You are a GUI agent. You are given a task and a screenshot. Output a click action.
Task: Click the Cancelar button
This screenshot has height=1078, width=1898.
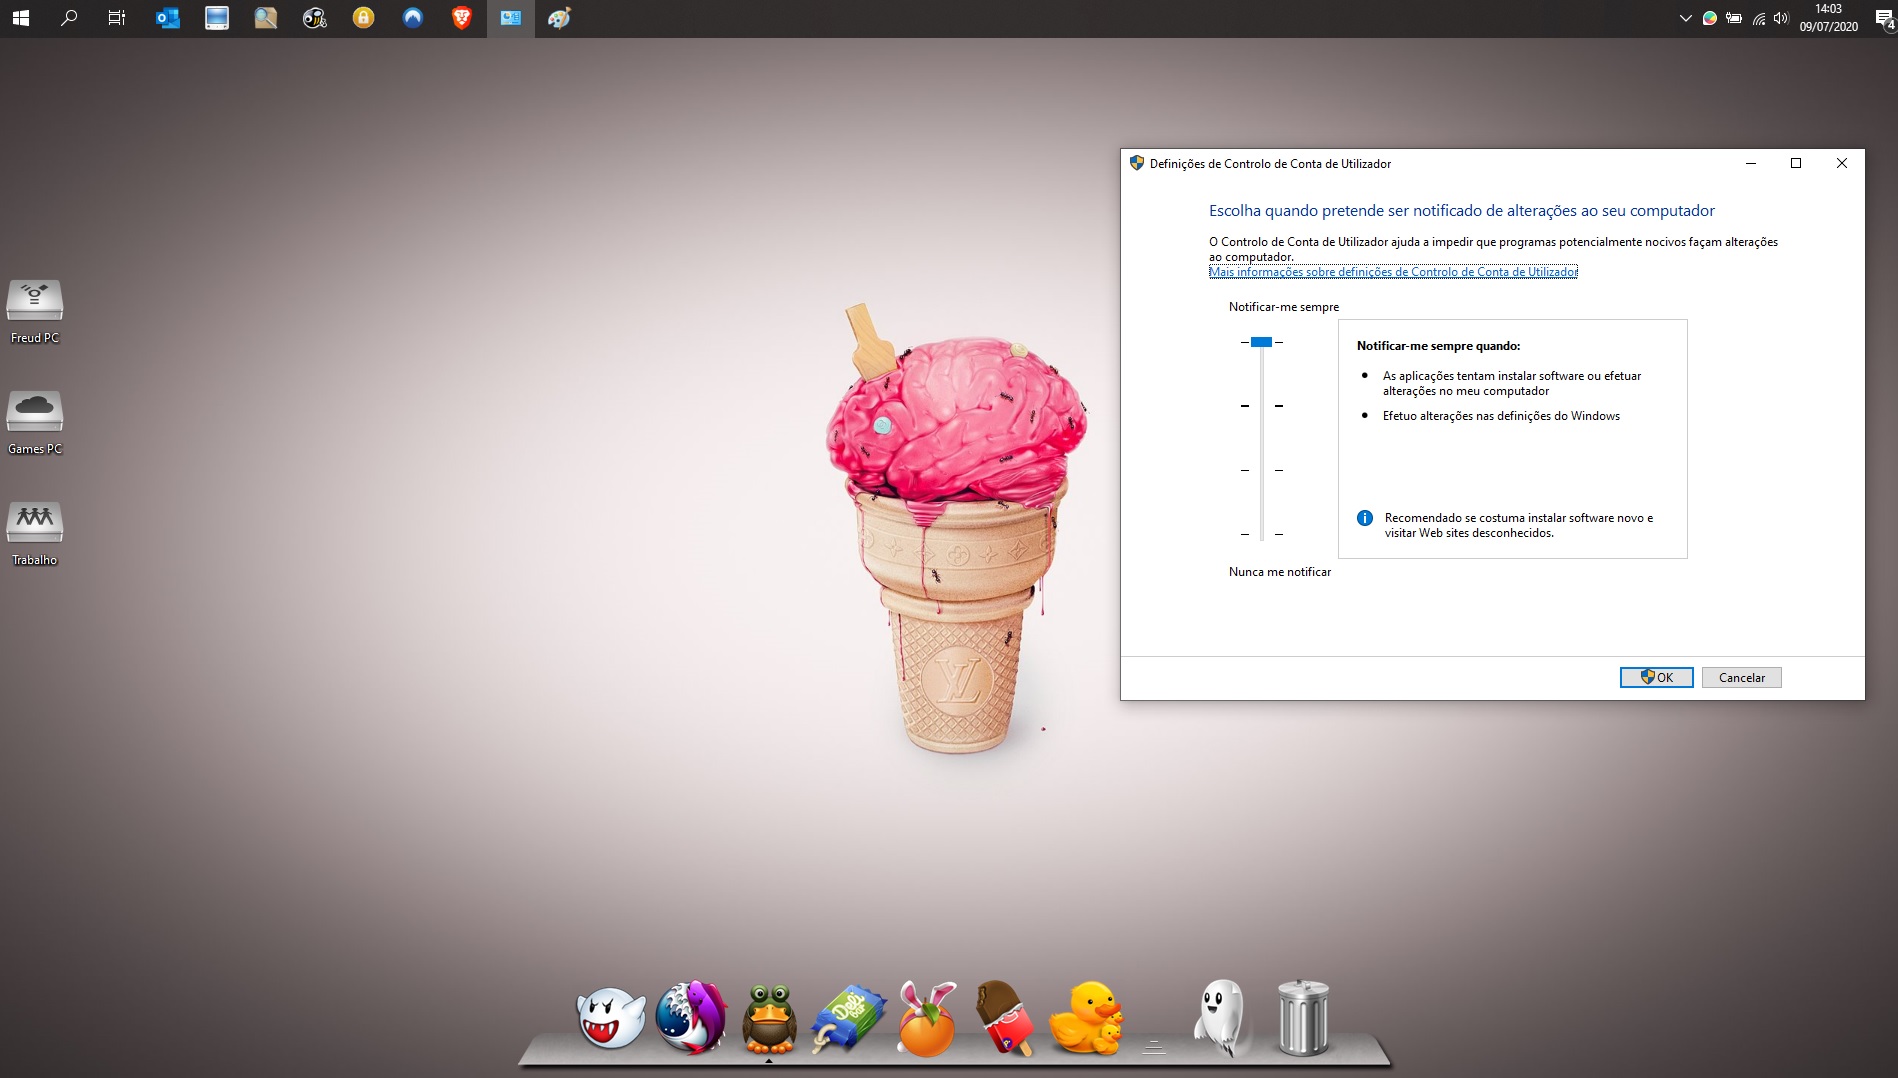tap(1742, 677)
